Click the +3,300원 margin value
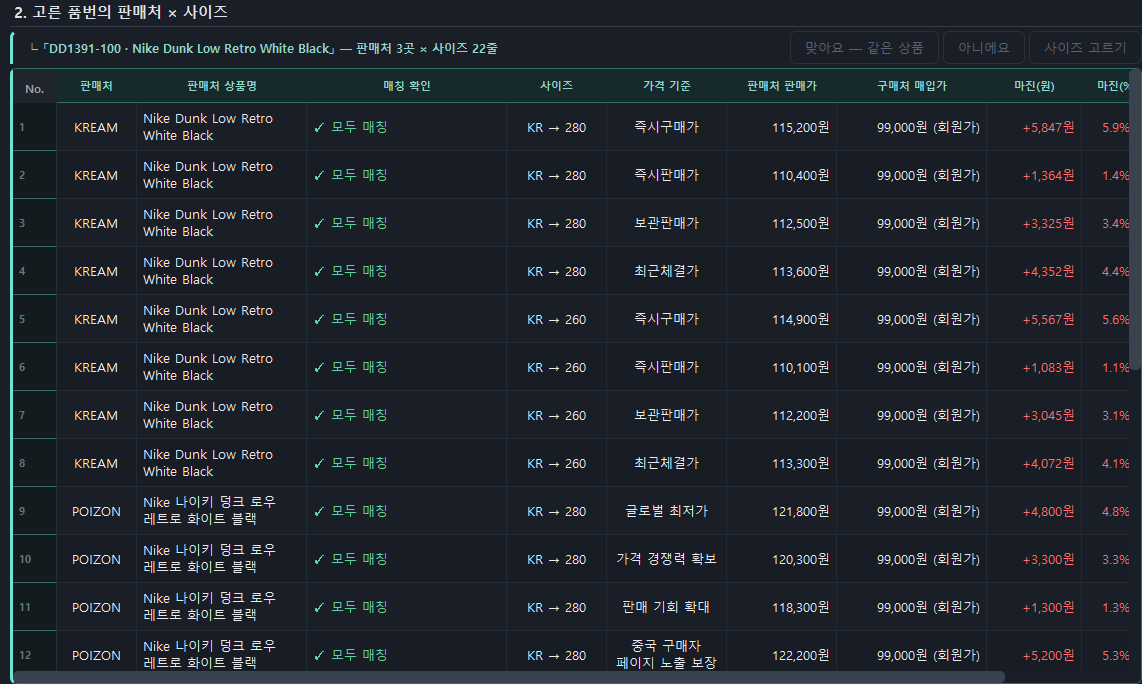This screenshot has height=684, width=1142. 1048,559
